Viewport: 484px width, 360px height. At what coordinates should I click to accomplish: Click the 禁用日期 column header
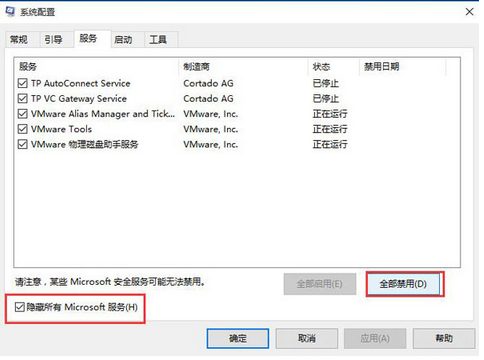click(402, 67)
